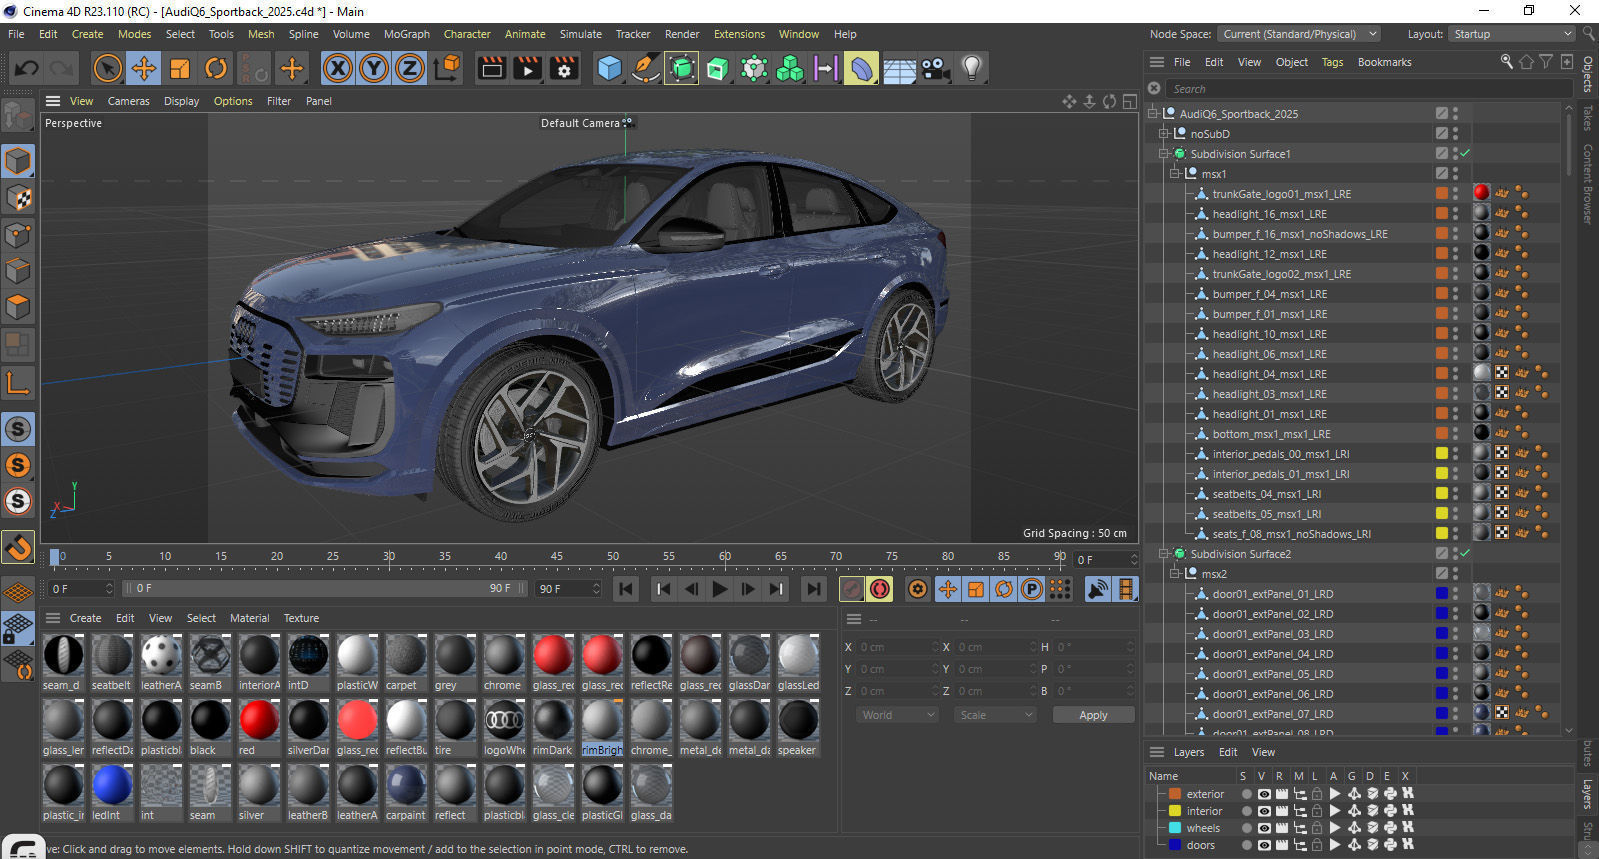Open viewport Cameras menu

(x=129, y=101)
